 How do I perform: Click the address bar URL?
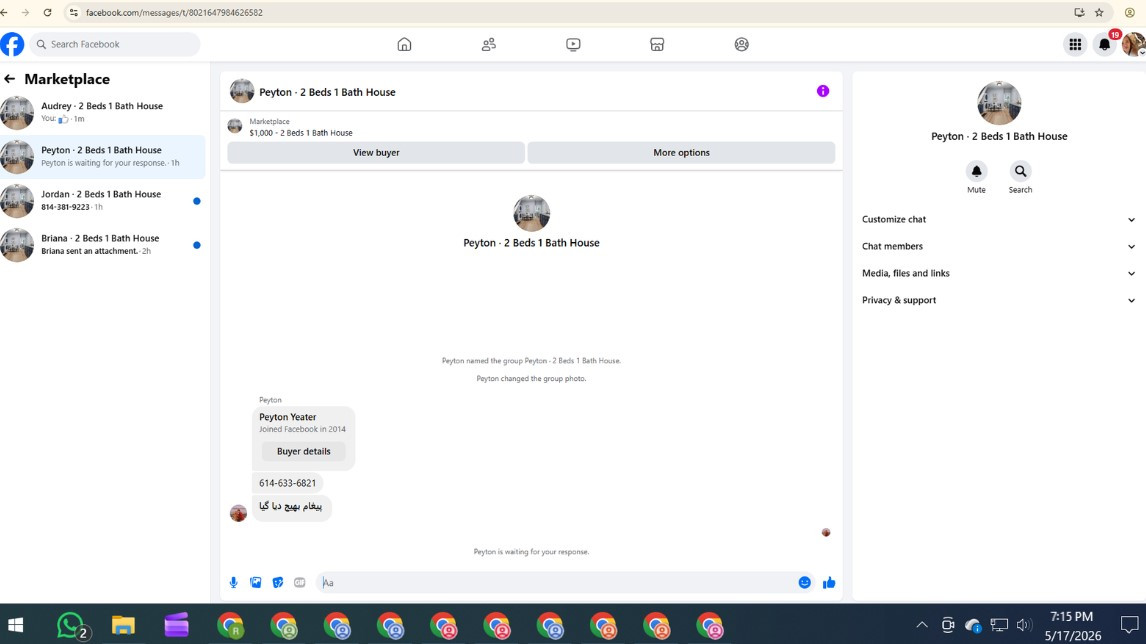tap(174, 12)
